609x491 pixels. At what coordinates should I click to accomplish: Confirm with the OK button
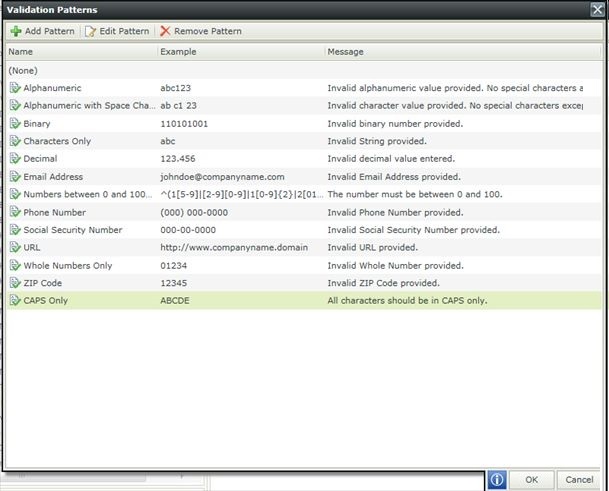point(531,480)
